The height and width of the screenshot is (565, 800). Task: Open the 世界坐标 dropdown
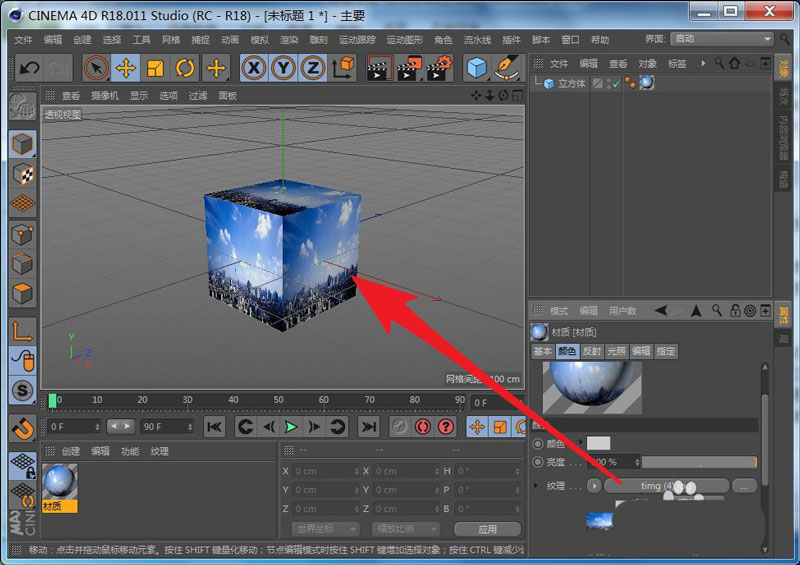(326, 529)
